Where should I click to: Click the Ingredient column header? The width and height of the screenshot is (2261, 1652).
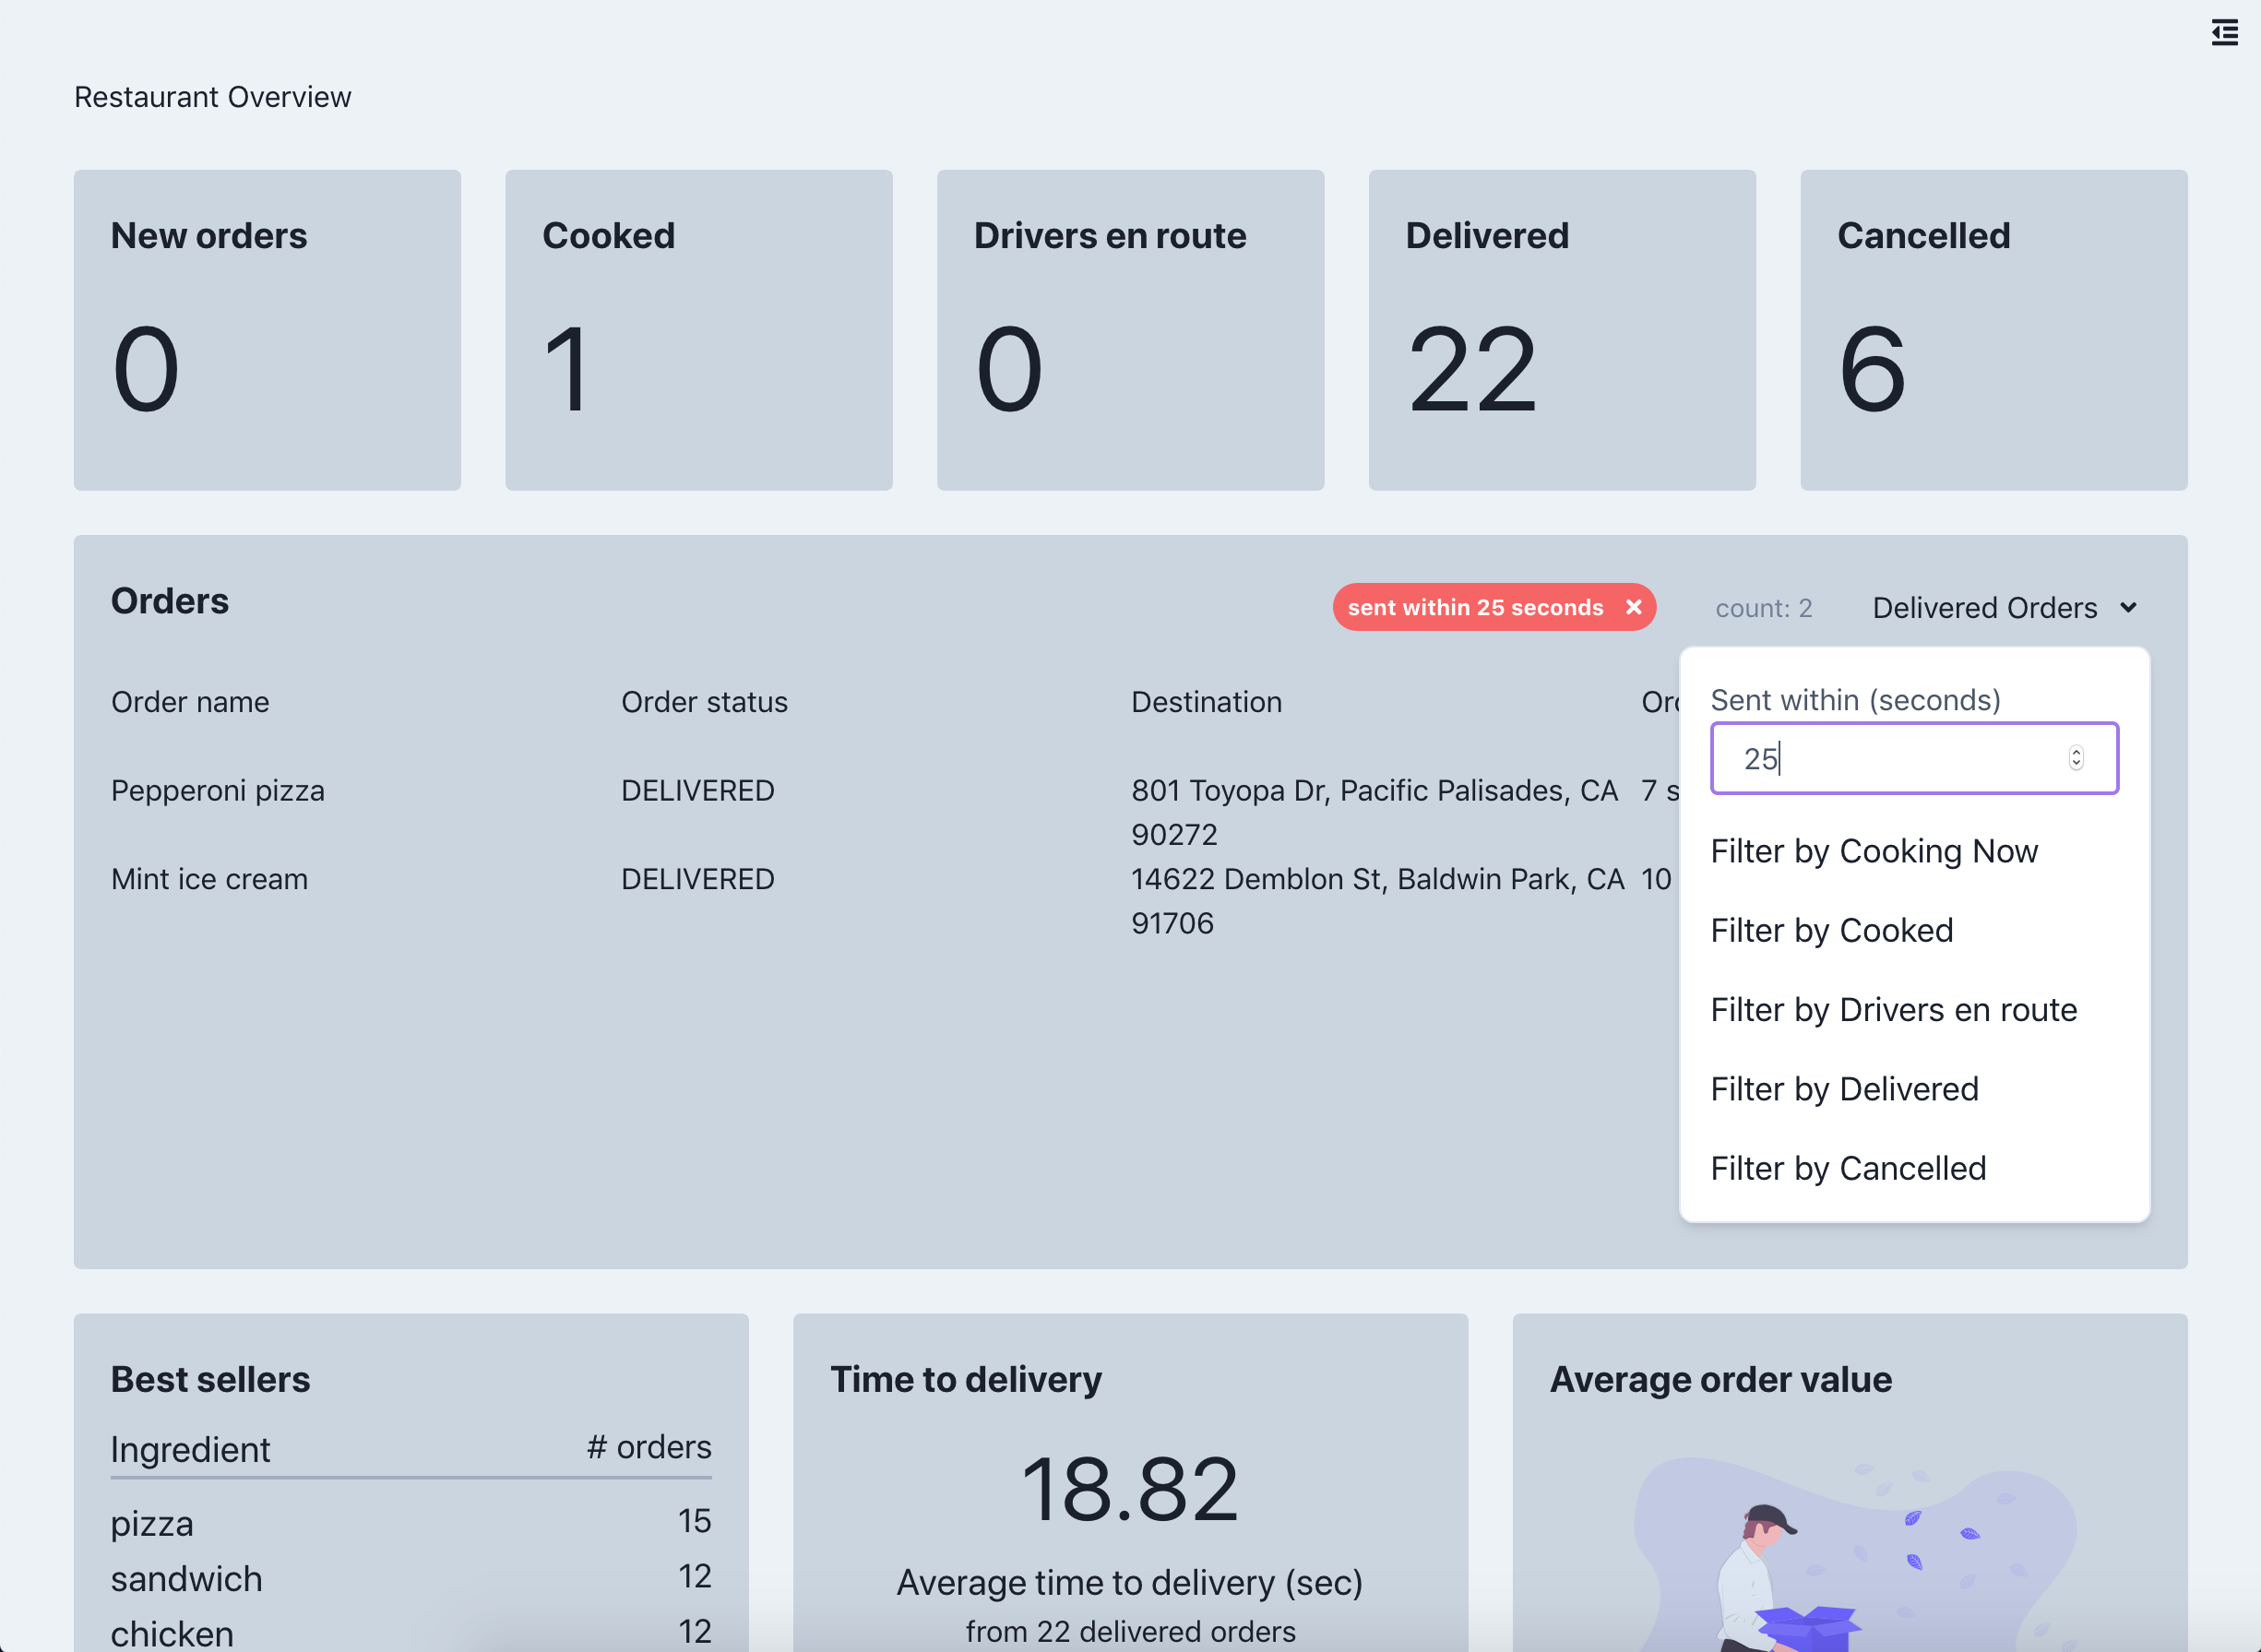tap(190, 1449)
